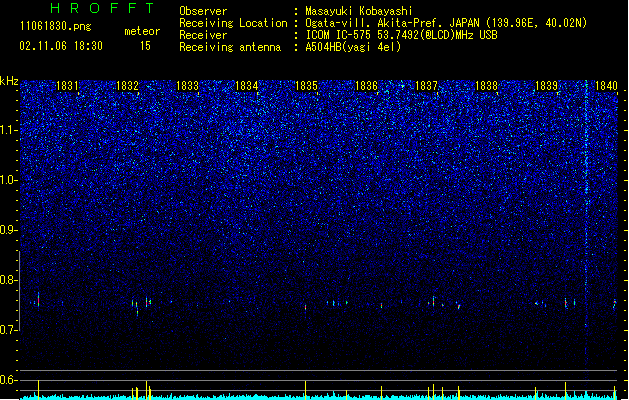Click the 1837 time marker

(426, 86)
